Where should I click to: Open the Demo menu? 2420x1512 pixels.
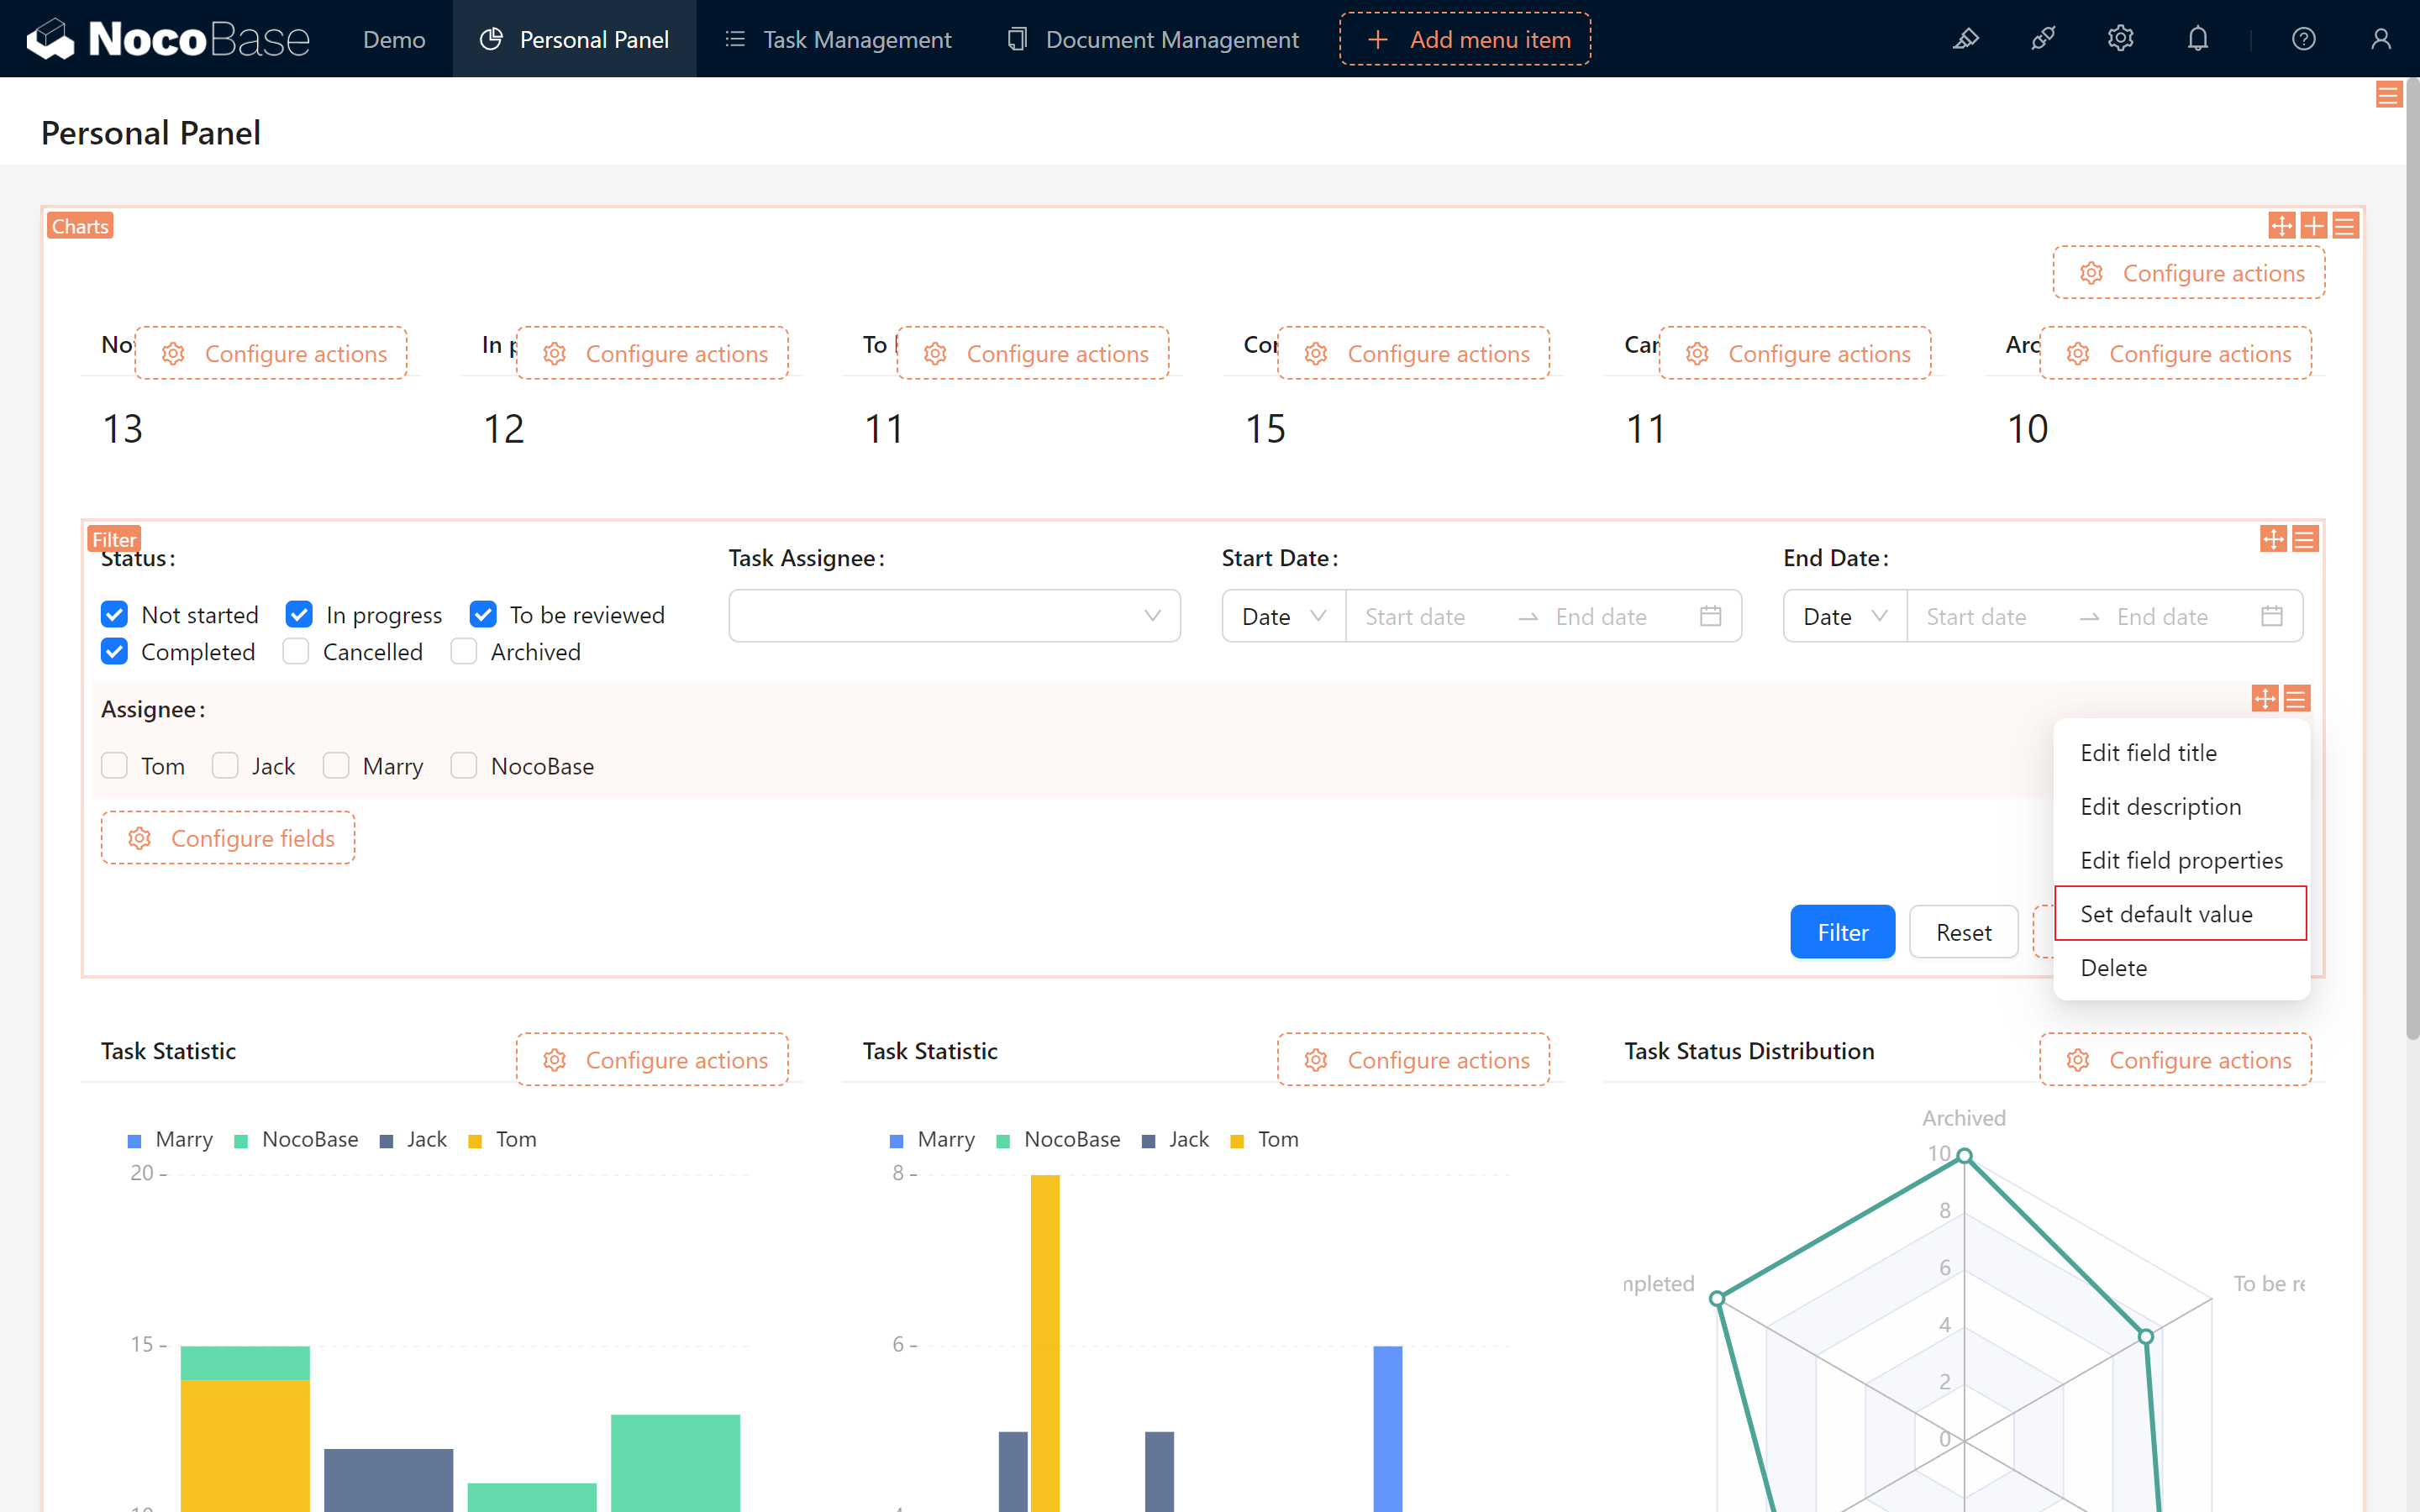point(394,39)
